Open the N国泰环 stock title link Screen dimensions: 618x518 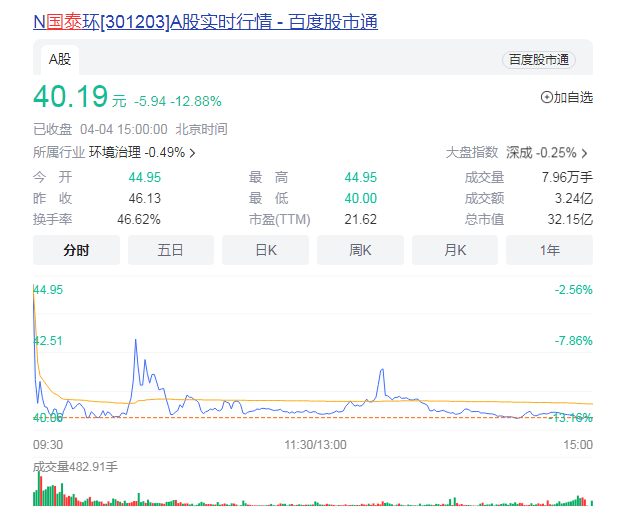[205, 21]
